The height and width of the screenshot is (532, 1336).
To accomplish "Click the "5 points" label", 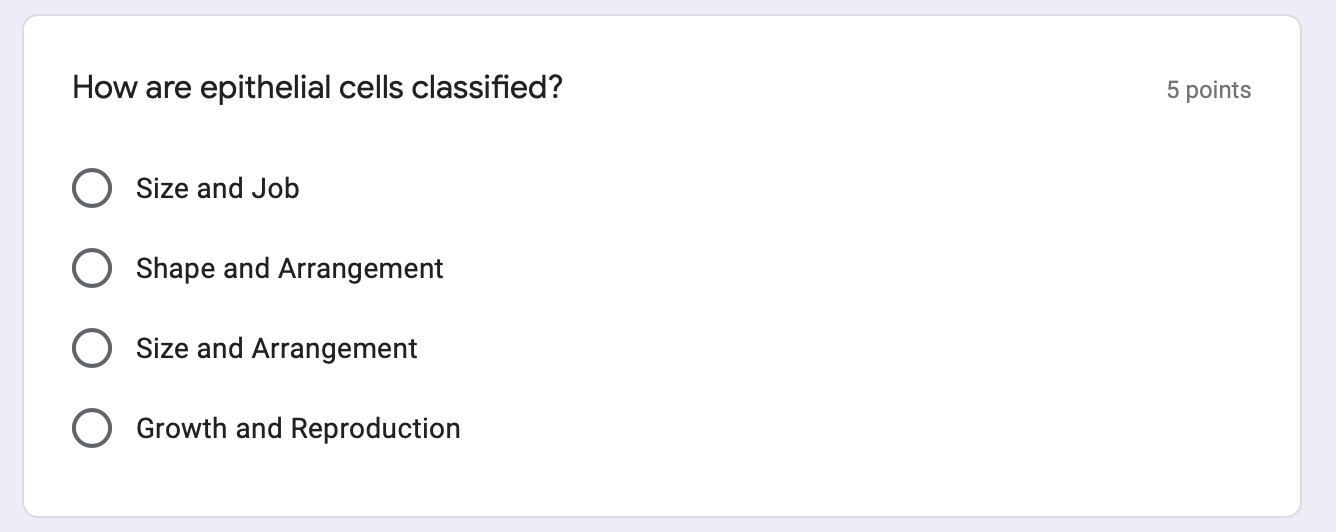I will pyautogui.click(x=1208, y=90).
